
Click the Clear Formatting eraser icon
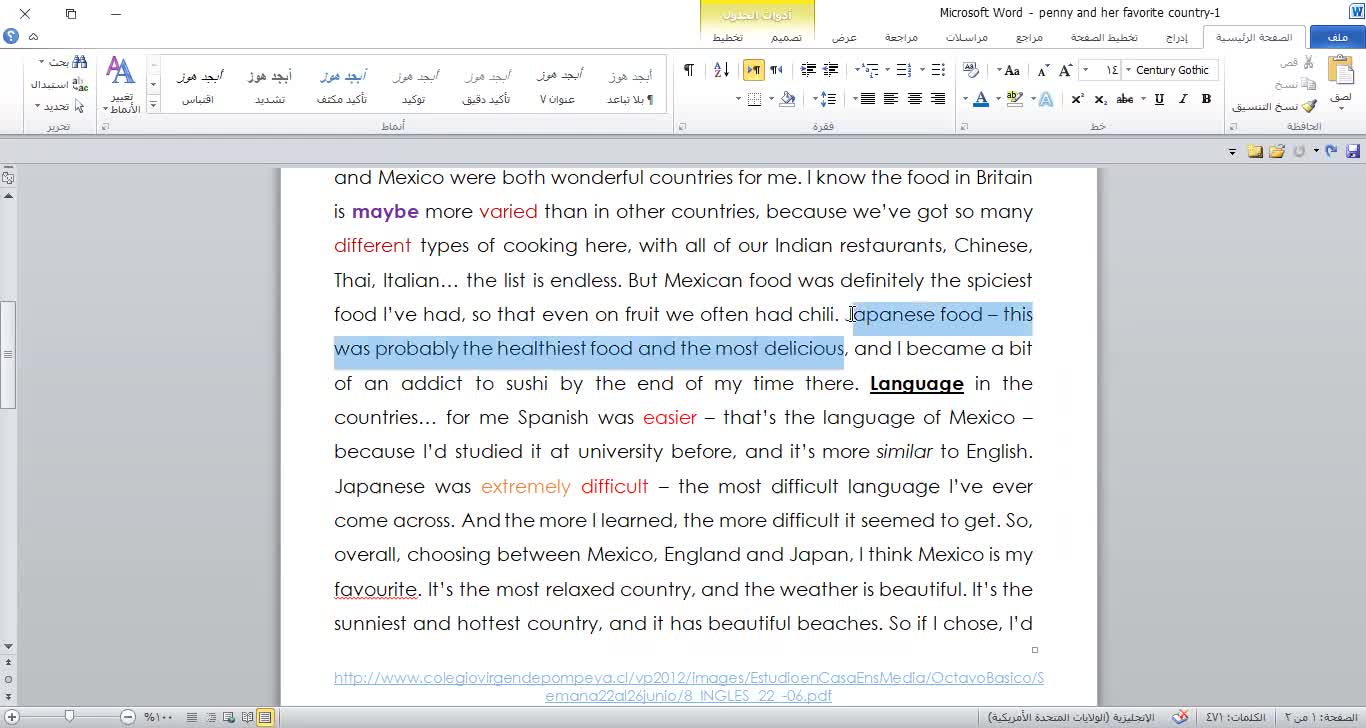click(971, 70)
